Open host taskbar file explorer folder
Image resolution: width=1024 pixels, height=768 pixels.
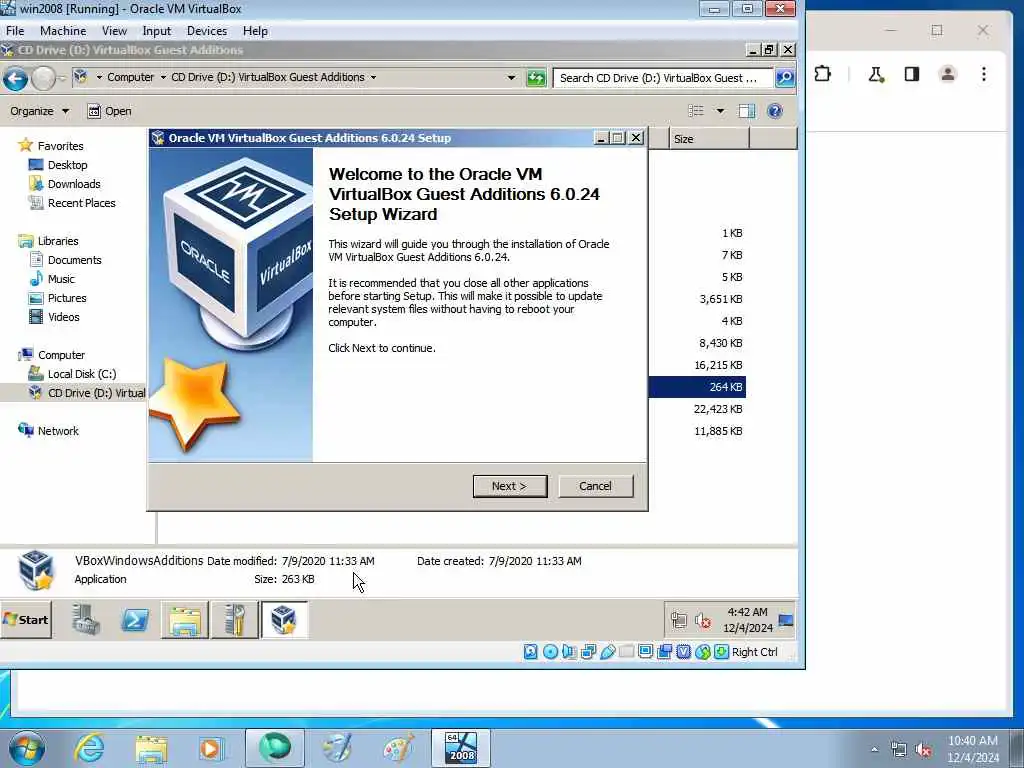pyautogui.click(x=152, y=748)
